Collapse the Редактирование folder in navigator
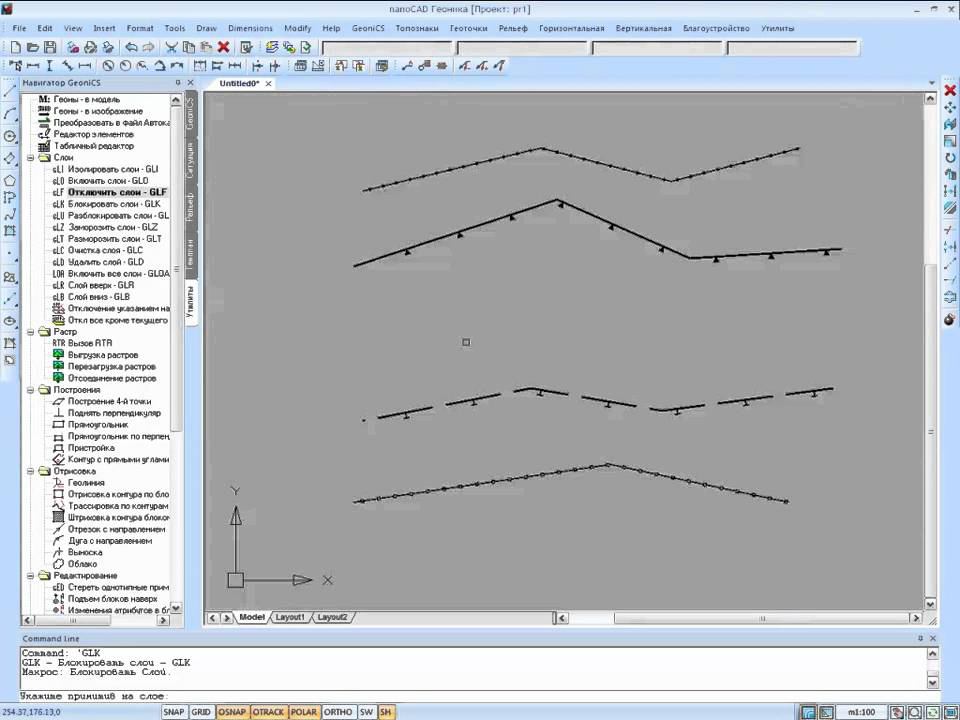Screen dimensions: 960x720 click(30, 576)
